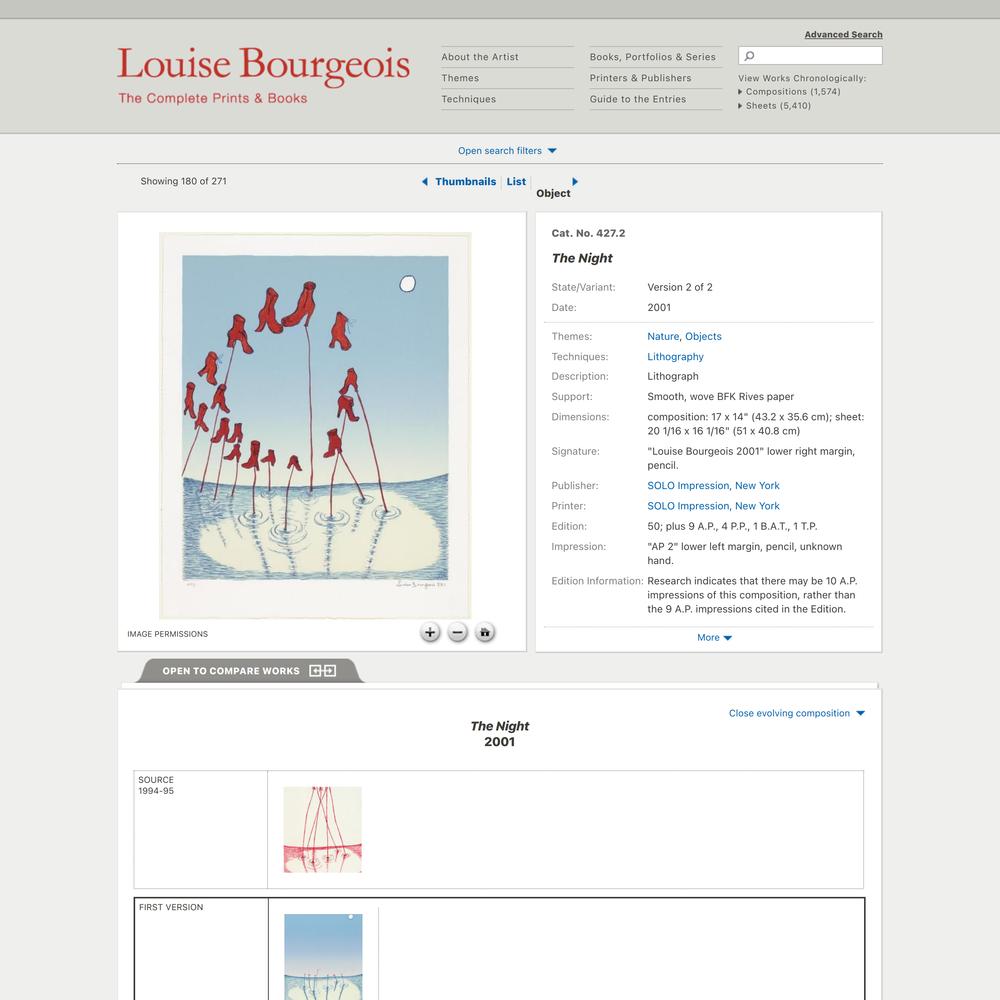Open the About the Artist page
The width and height of the screenshot is (1000, 1000).
[480, 57]
